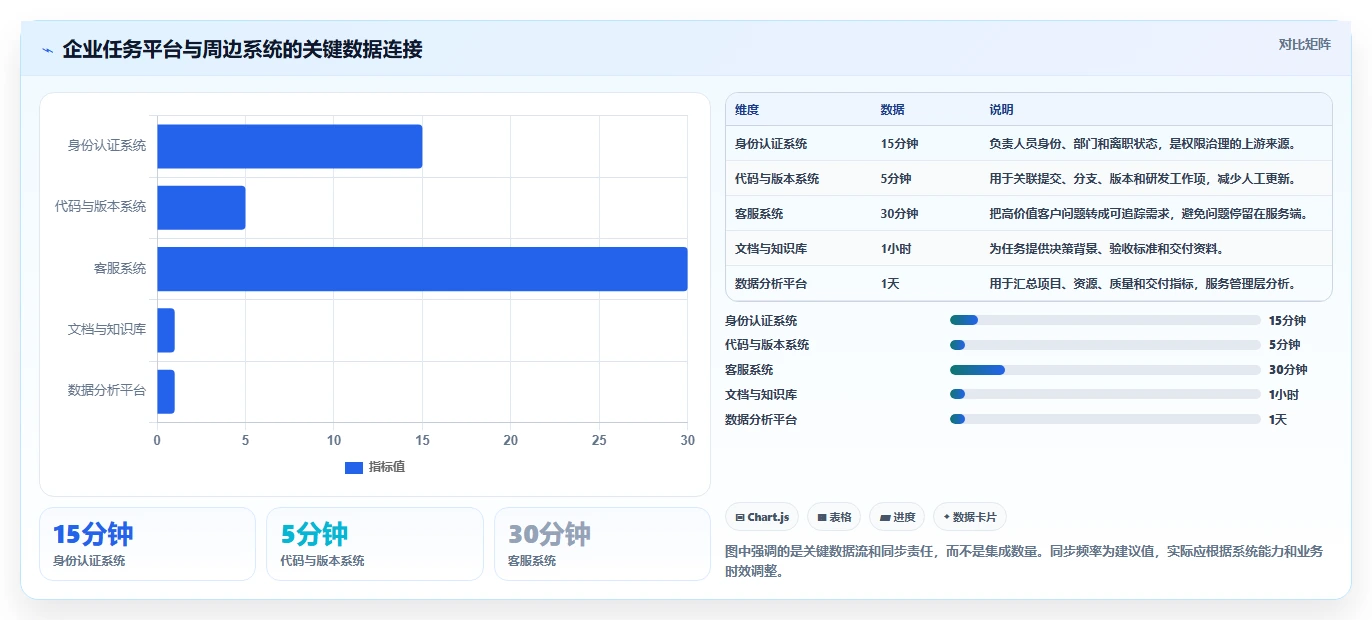Click the 维度 column header
Viewport: 1372px width, 620px height.
(x=747, y=110)
